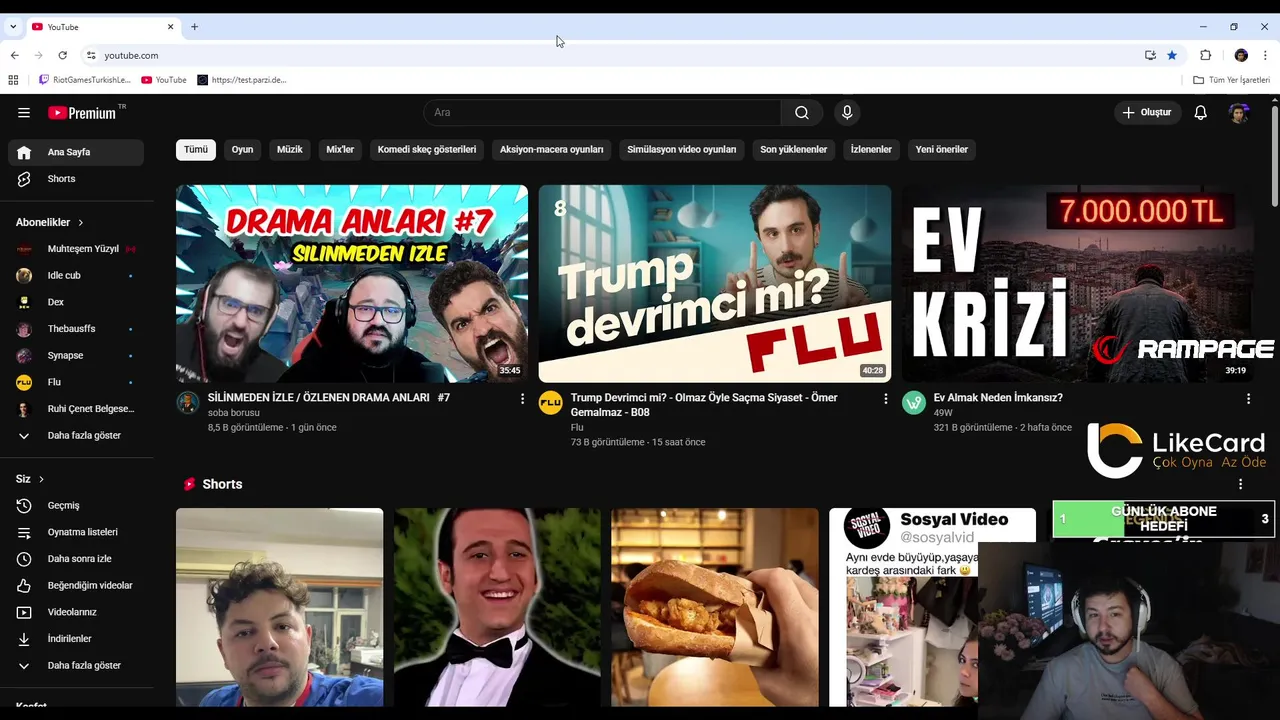Click the 49W channel avatar under Ev video

pyautogui.click(x=913, y=403)
